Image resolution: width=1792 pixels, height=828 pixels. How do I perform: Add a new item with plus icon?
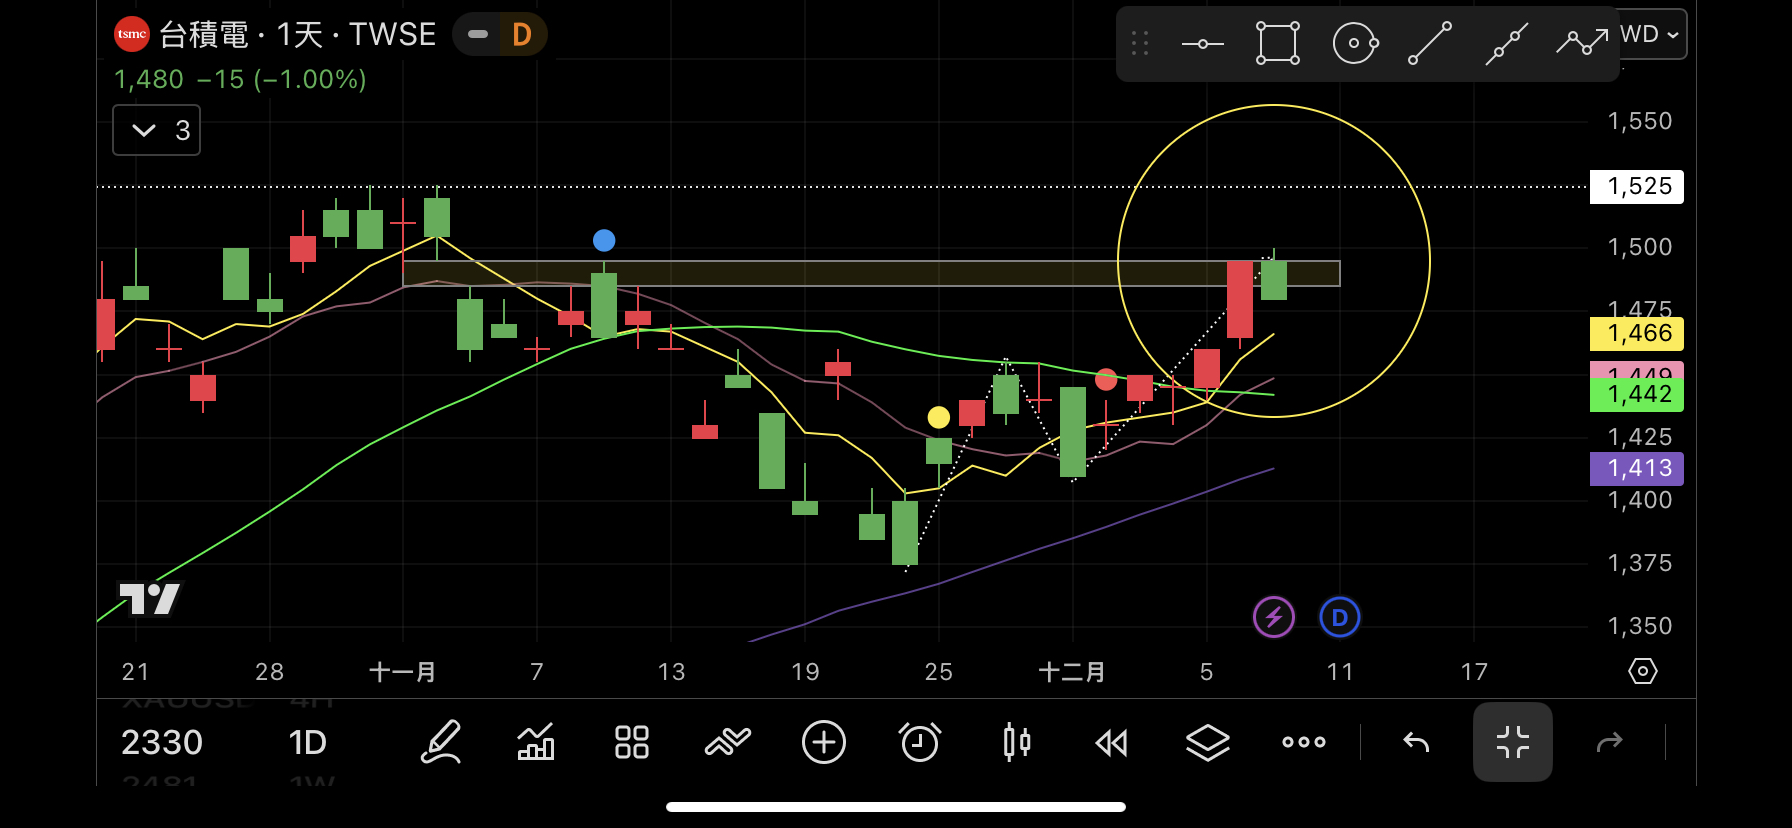coord(824,742)
